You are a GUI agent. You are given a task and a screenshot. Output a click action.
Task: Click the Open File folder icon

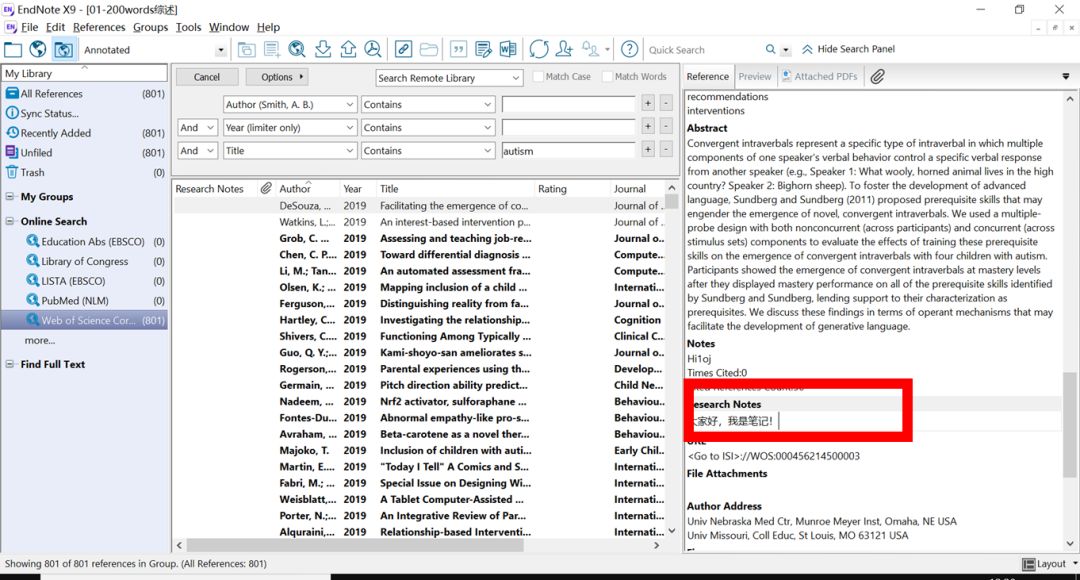tap(428, 50)
